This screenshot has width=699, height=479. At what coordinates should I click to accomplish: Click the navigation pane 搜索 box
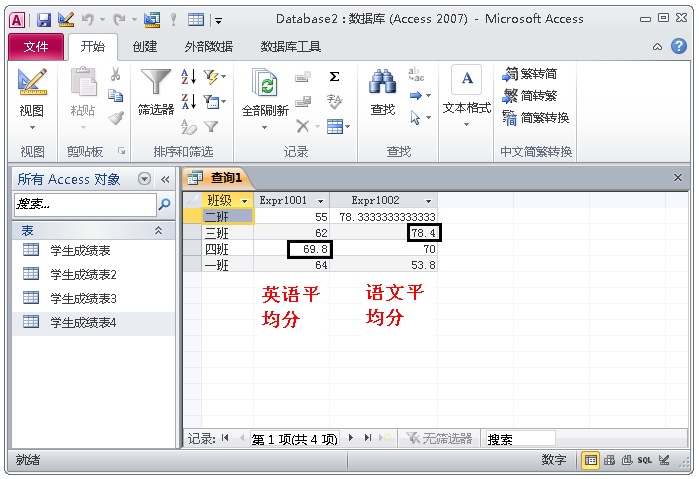tap(85, 204)
